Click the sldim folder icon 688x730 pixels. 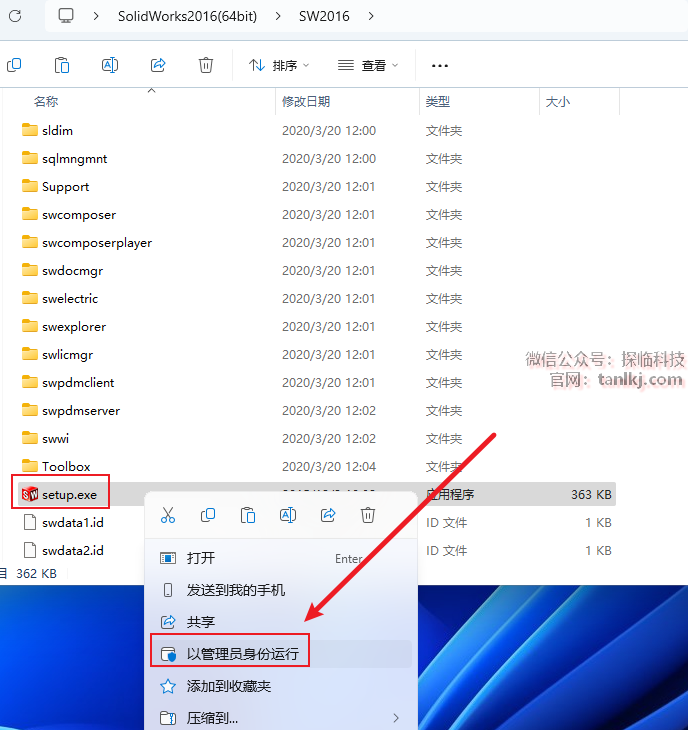[30, 130]
